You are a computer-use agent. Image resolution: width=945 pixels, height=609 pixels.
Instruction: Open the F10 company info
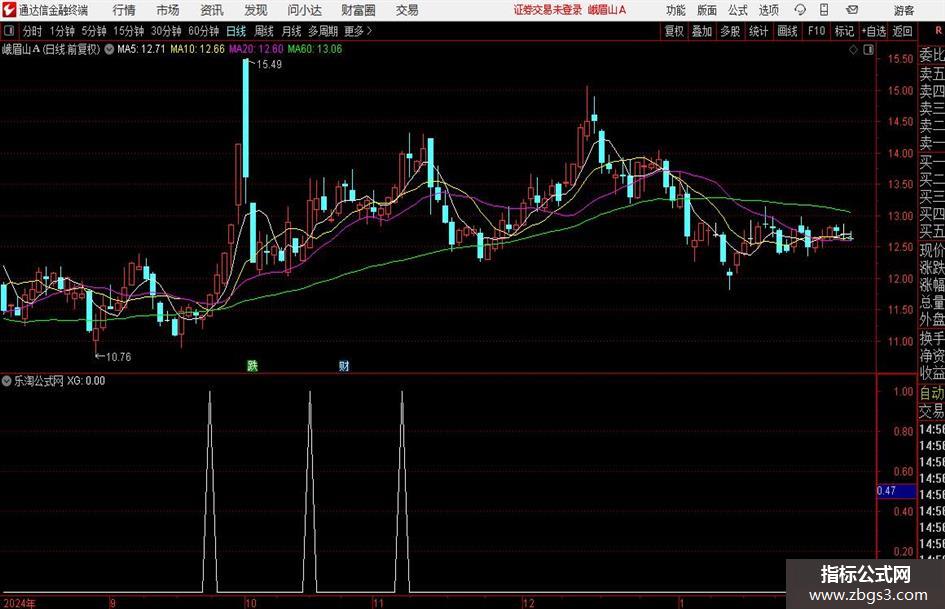[x=816, y=31]
